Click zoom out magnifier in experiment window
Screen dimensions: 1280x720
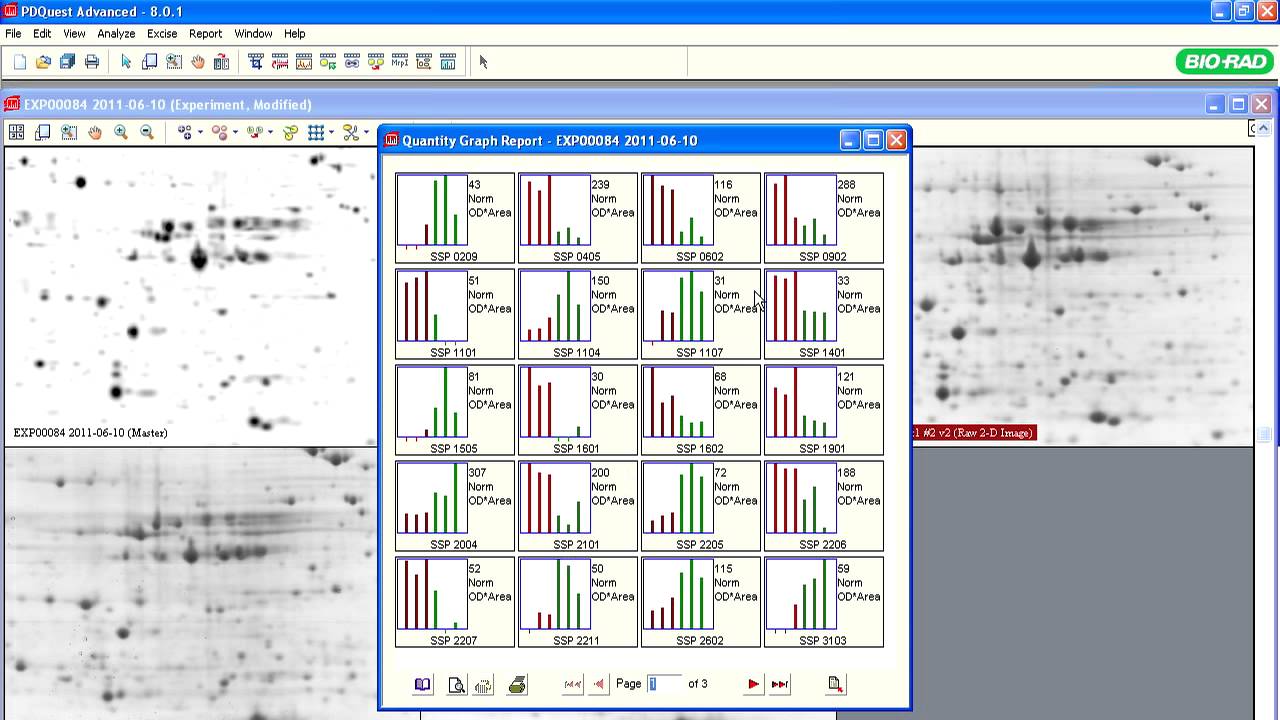pyautogui.click(x=147, y=132)
